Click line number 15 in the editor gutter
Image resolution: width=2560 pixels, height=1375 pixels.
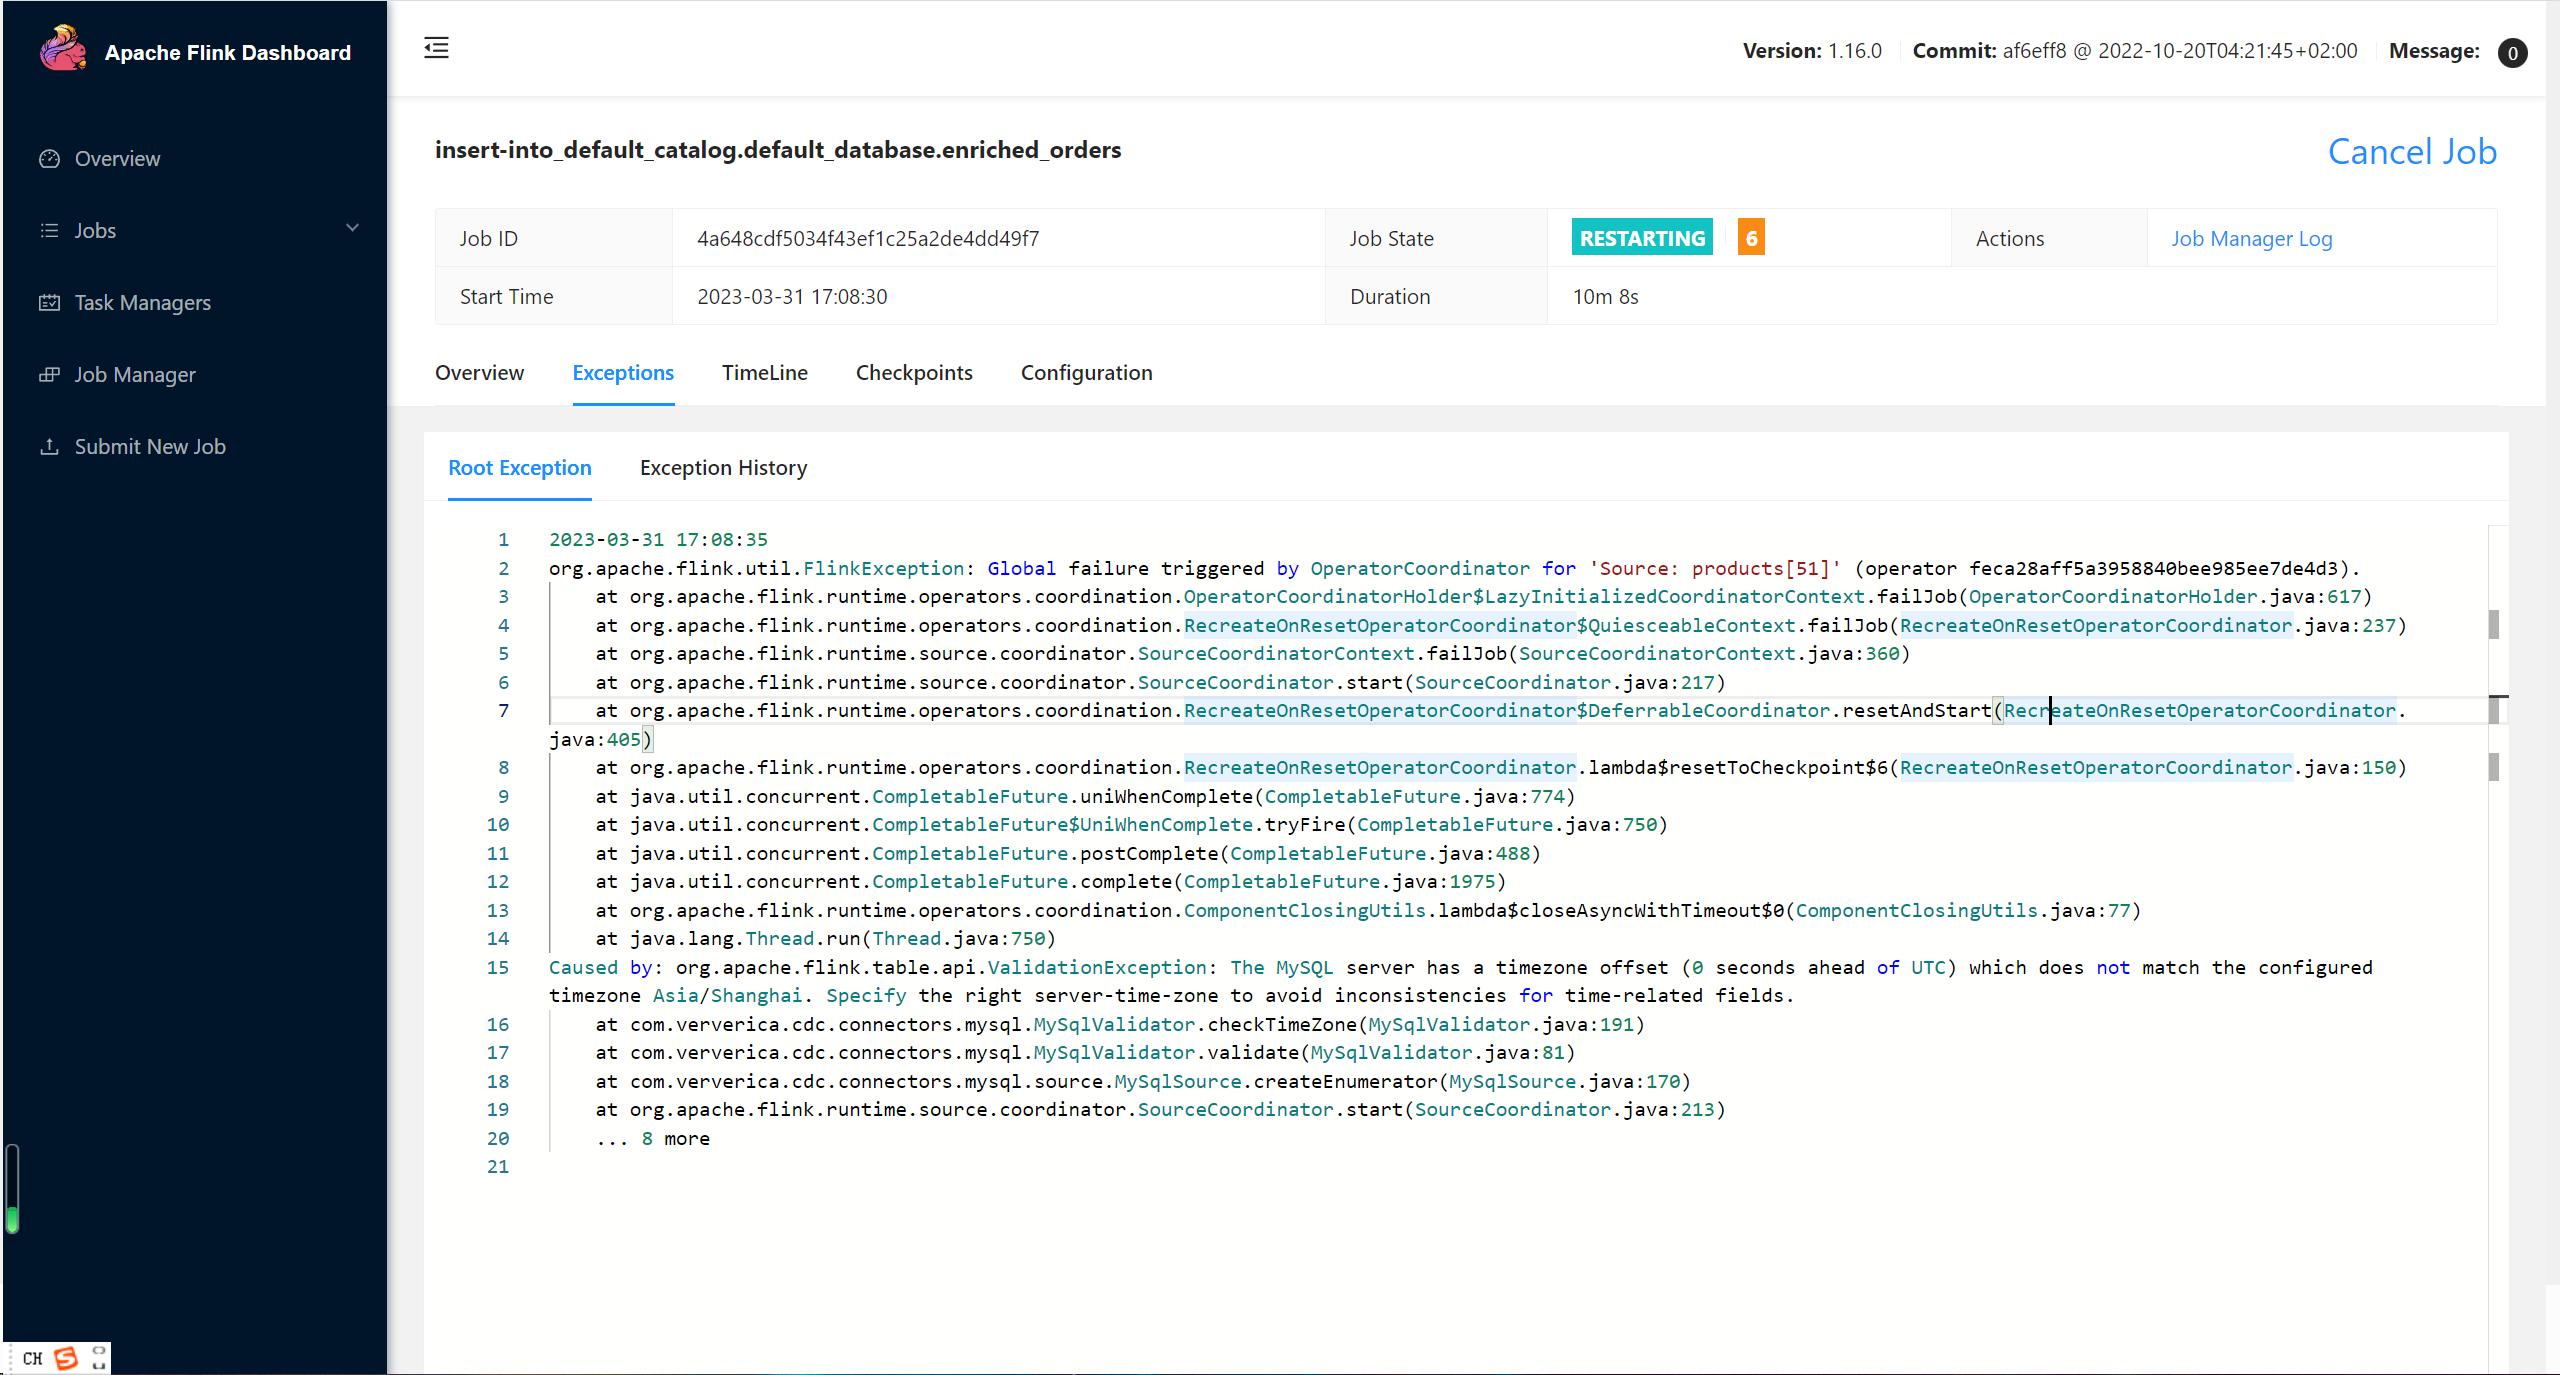[498, 967]
